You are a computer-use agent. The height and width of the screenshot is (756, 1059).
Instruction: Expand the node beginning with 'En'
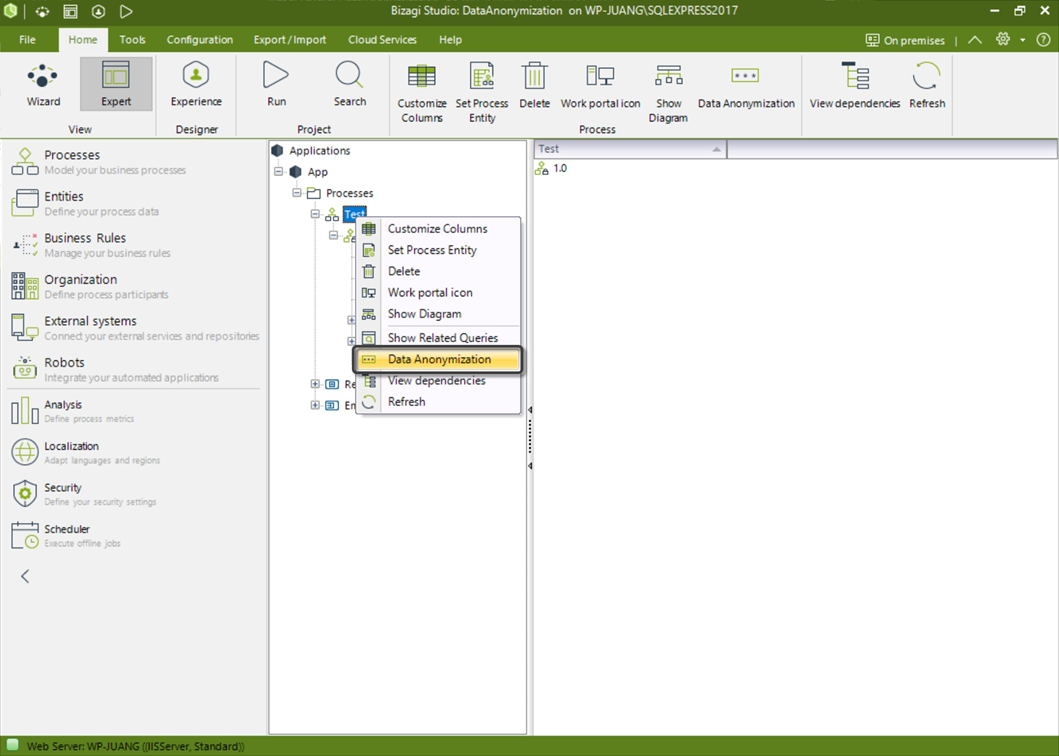coord(315,405)
